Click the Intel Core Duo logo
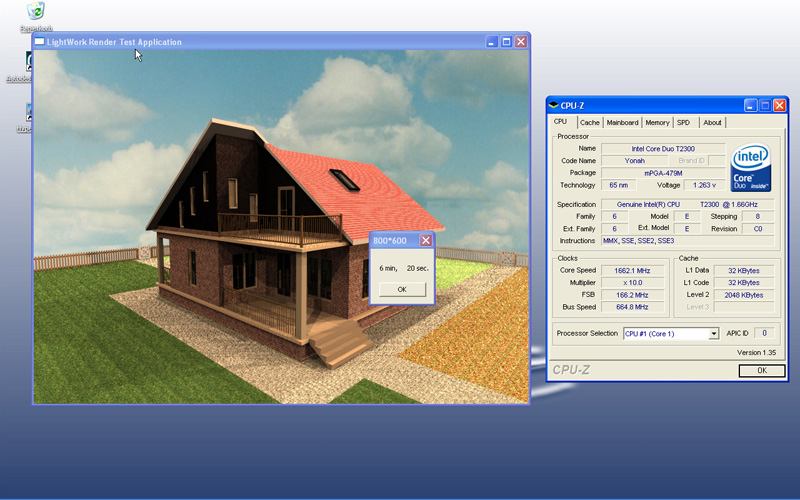 (x=751, y=167)
